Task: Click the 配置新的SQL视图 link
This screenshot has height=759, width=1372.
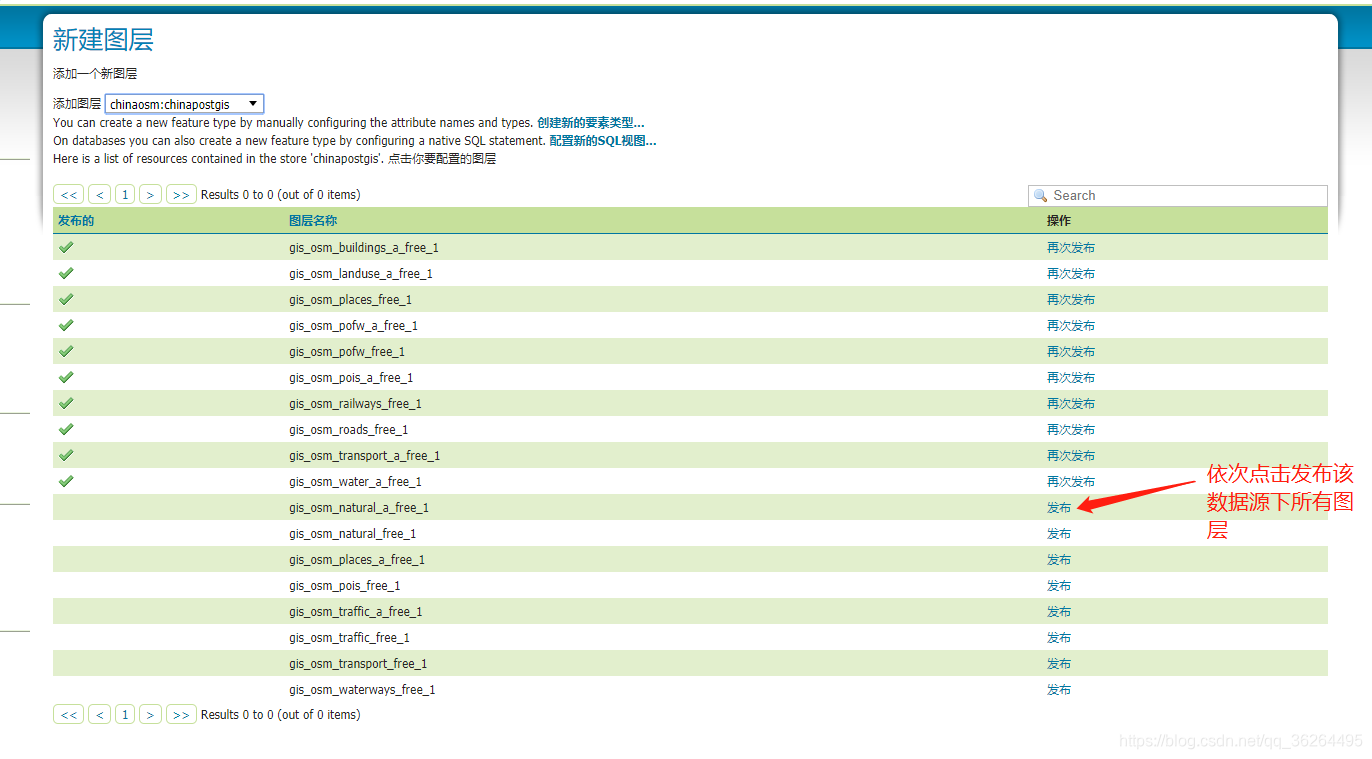Action: pos(602,141)
